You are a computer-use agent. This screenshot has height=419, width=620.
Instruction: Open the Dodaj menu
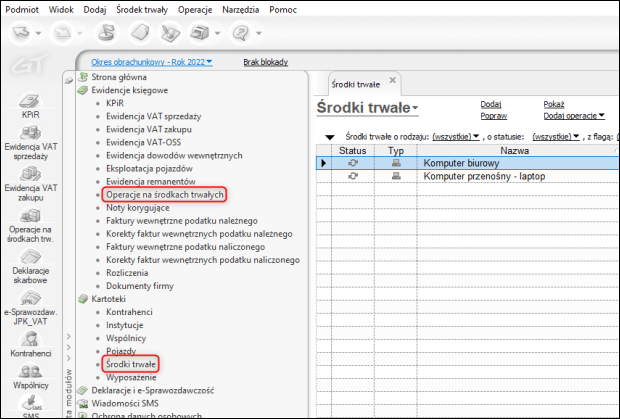click(x=95, y=10)
